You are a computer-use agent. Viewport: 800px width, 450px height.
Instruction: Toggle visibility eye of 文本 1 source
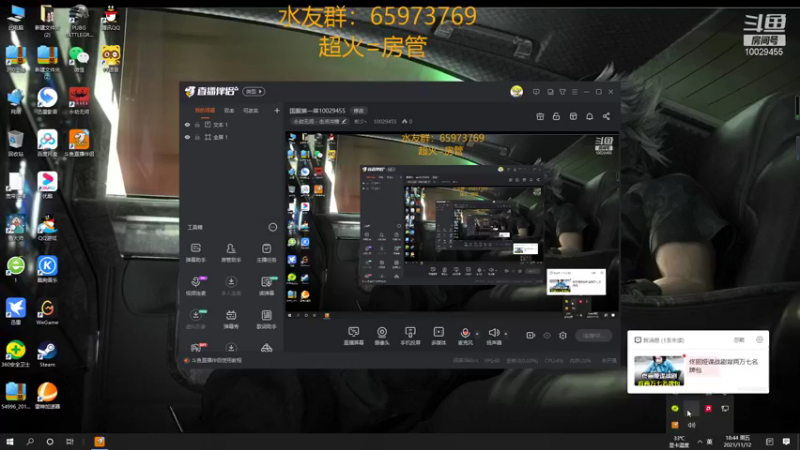187,124
